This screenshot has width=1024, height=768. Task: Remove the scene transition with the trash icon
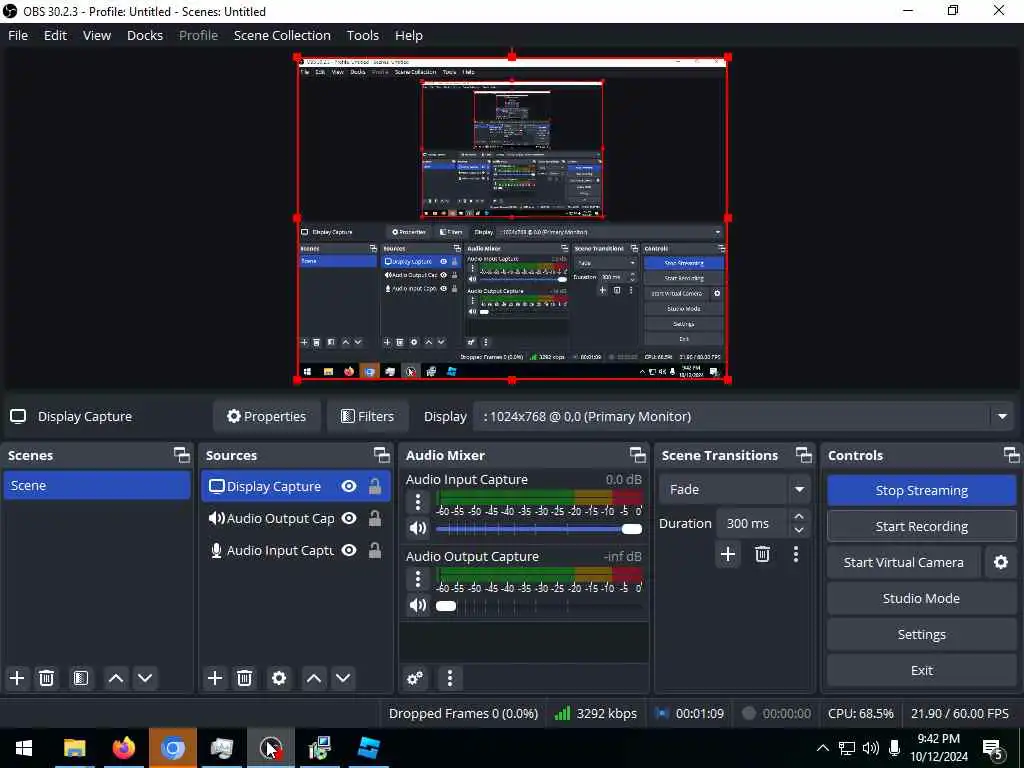762,554
